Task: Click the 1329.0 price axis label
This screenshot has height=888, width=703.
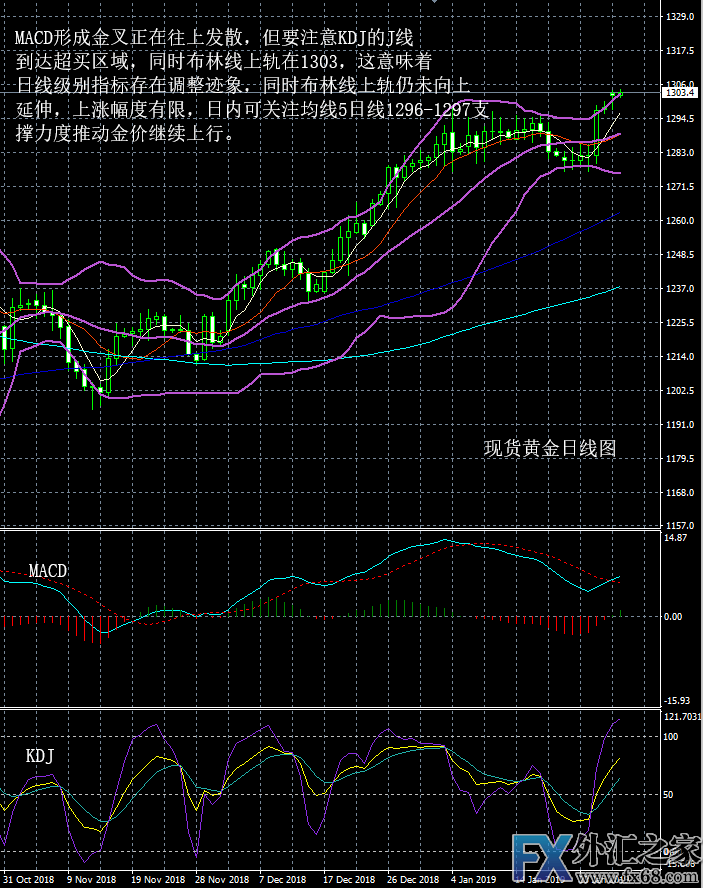Action: tap(681, 17)
